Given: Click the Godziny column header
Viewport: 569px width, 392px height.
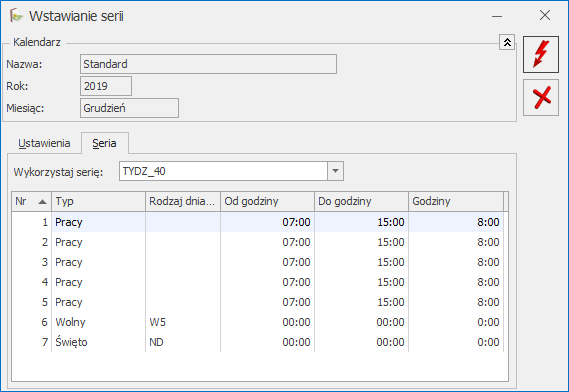Looking at the screenshot, I should click(x=456, y=201).
